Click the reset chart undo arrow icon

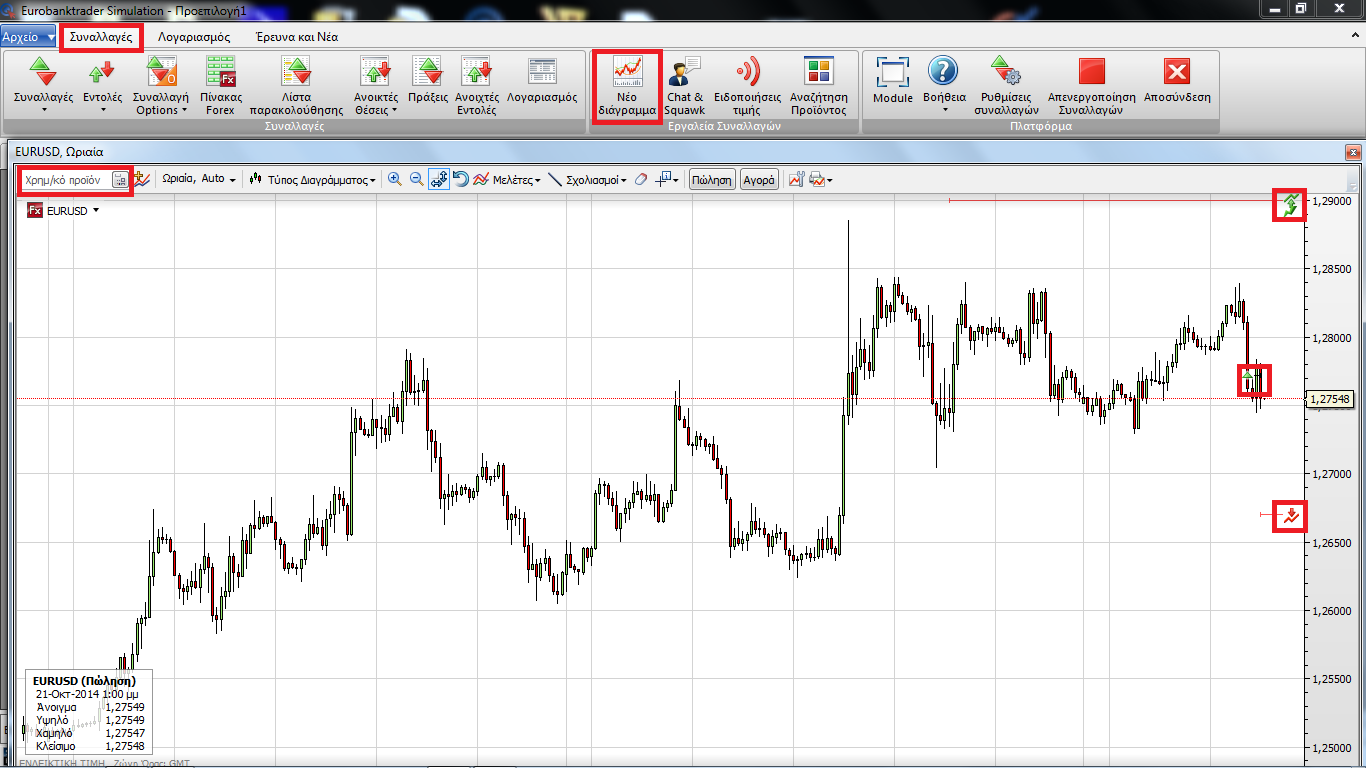(461, 180)
